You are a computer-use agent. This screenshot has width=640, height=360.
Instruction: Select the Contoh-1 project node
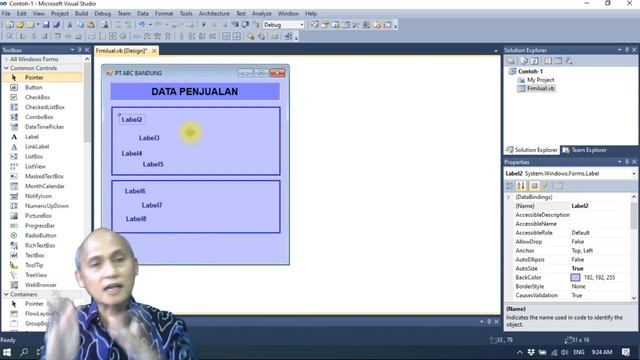pos(530,71)
